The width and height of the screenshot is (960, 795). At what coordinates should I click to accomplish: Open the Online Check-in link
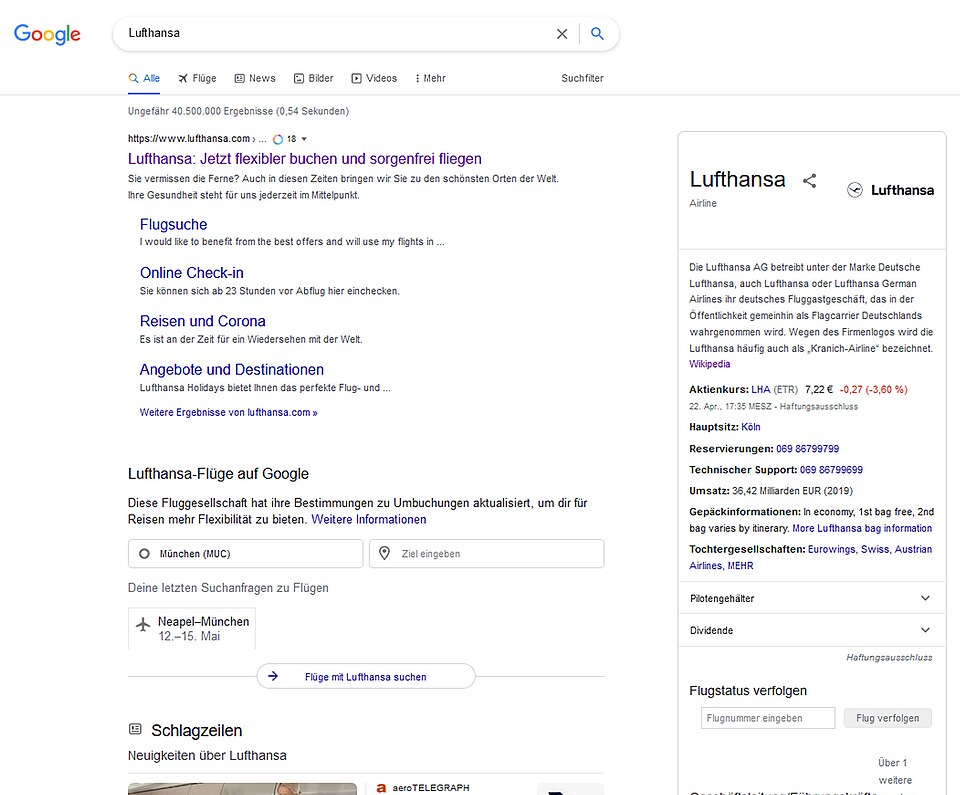coord(191,273)
